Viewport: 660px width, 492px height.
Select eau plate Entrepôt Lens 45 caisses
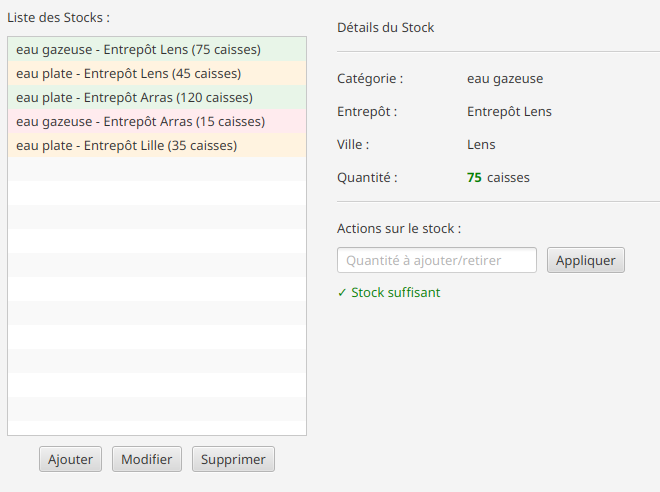(x=157, y=73)
